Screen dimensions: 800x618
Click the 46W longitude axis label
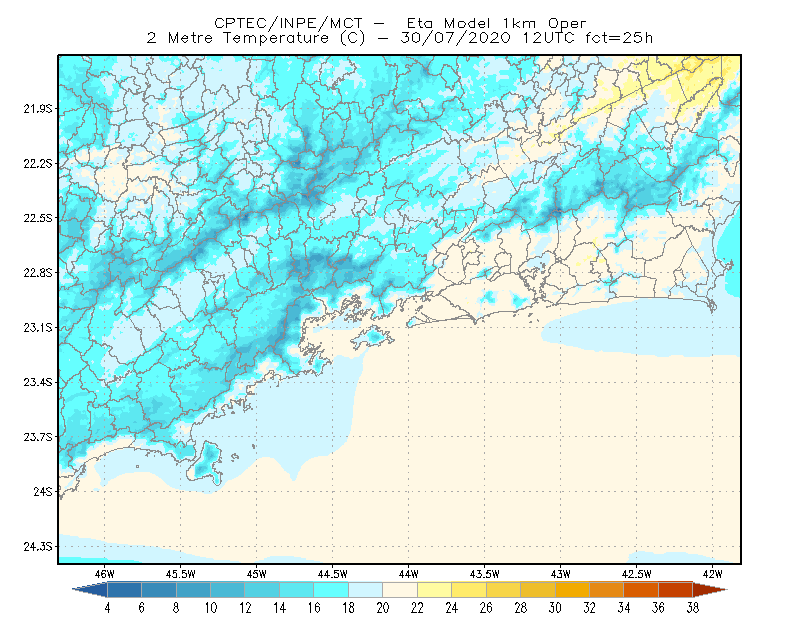coord(105,574)
